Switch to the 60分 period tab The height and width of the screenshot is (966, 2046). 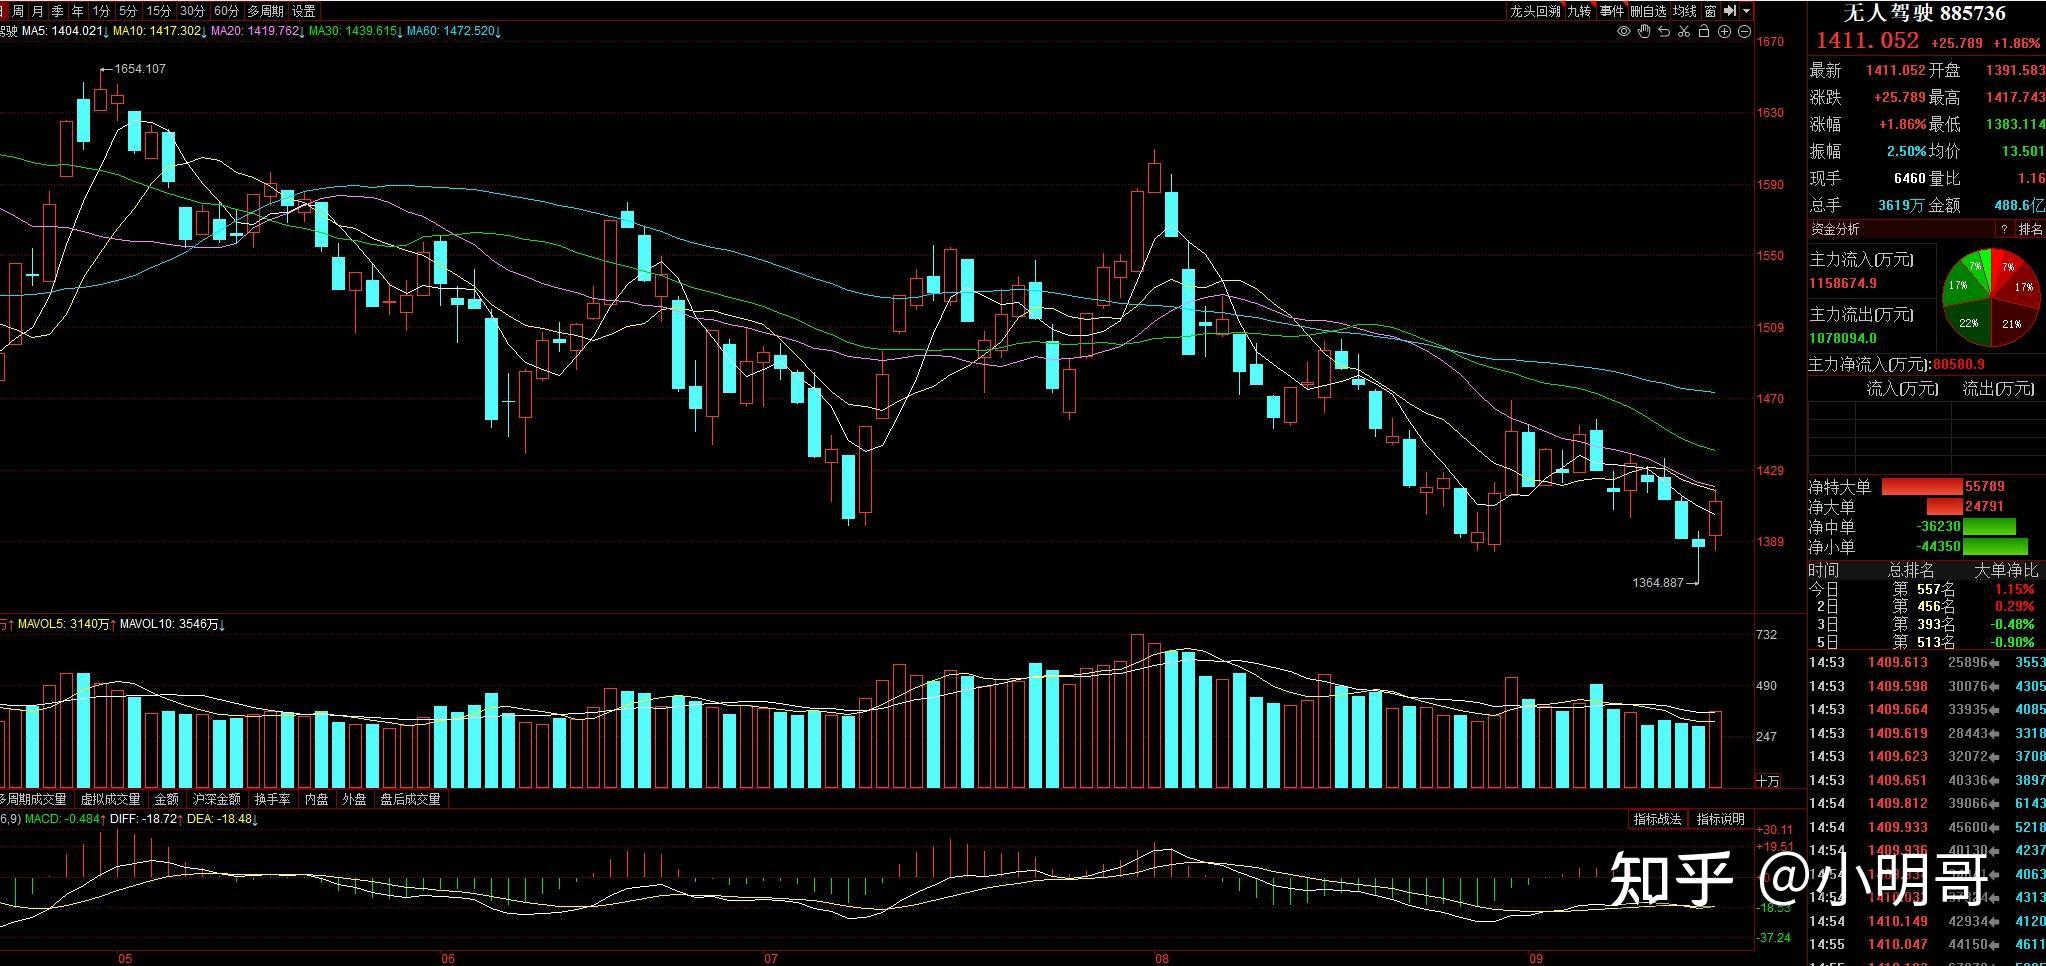coord(227,11)
